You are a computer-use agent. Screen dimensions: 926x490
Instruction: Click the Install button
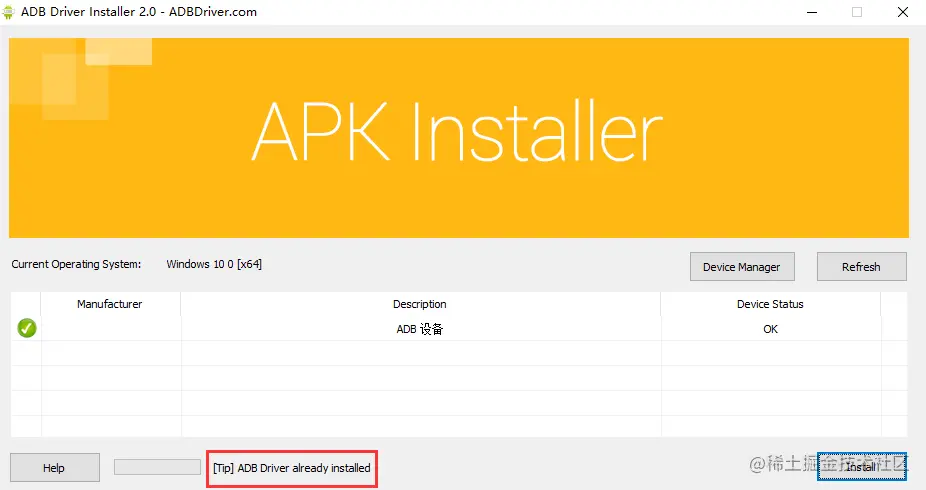click(x=862, y=467)
